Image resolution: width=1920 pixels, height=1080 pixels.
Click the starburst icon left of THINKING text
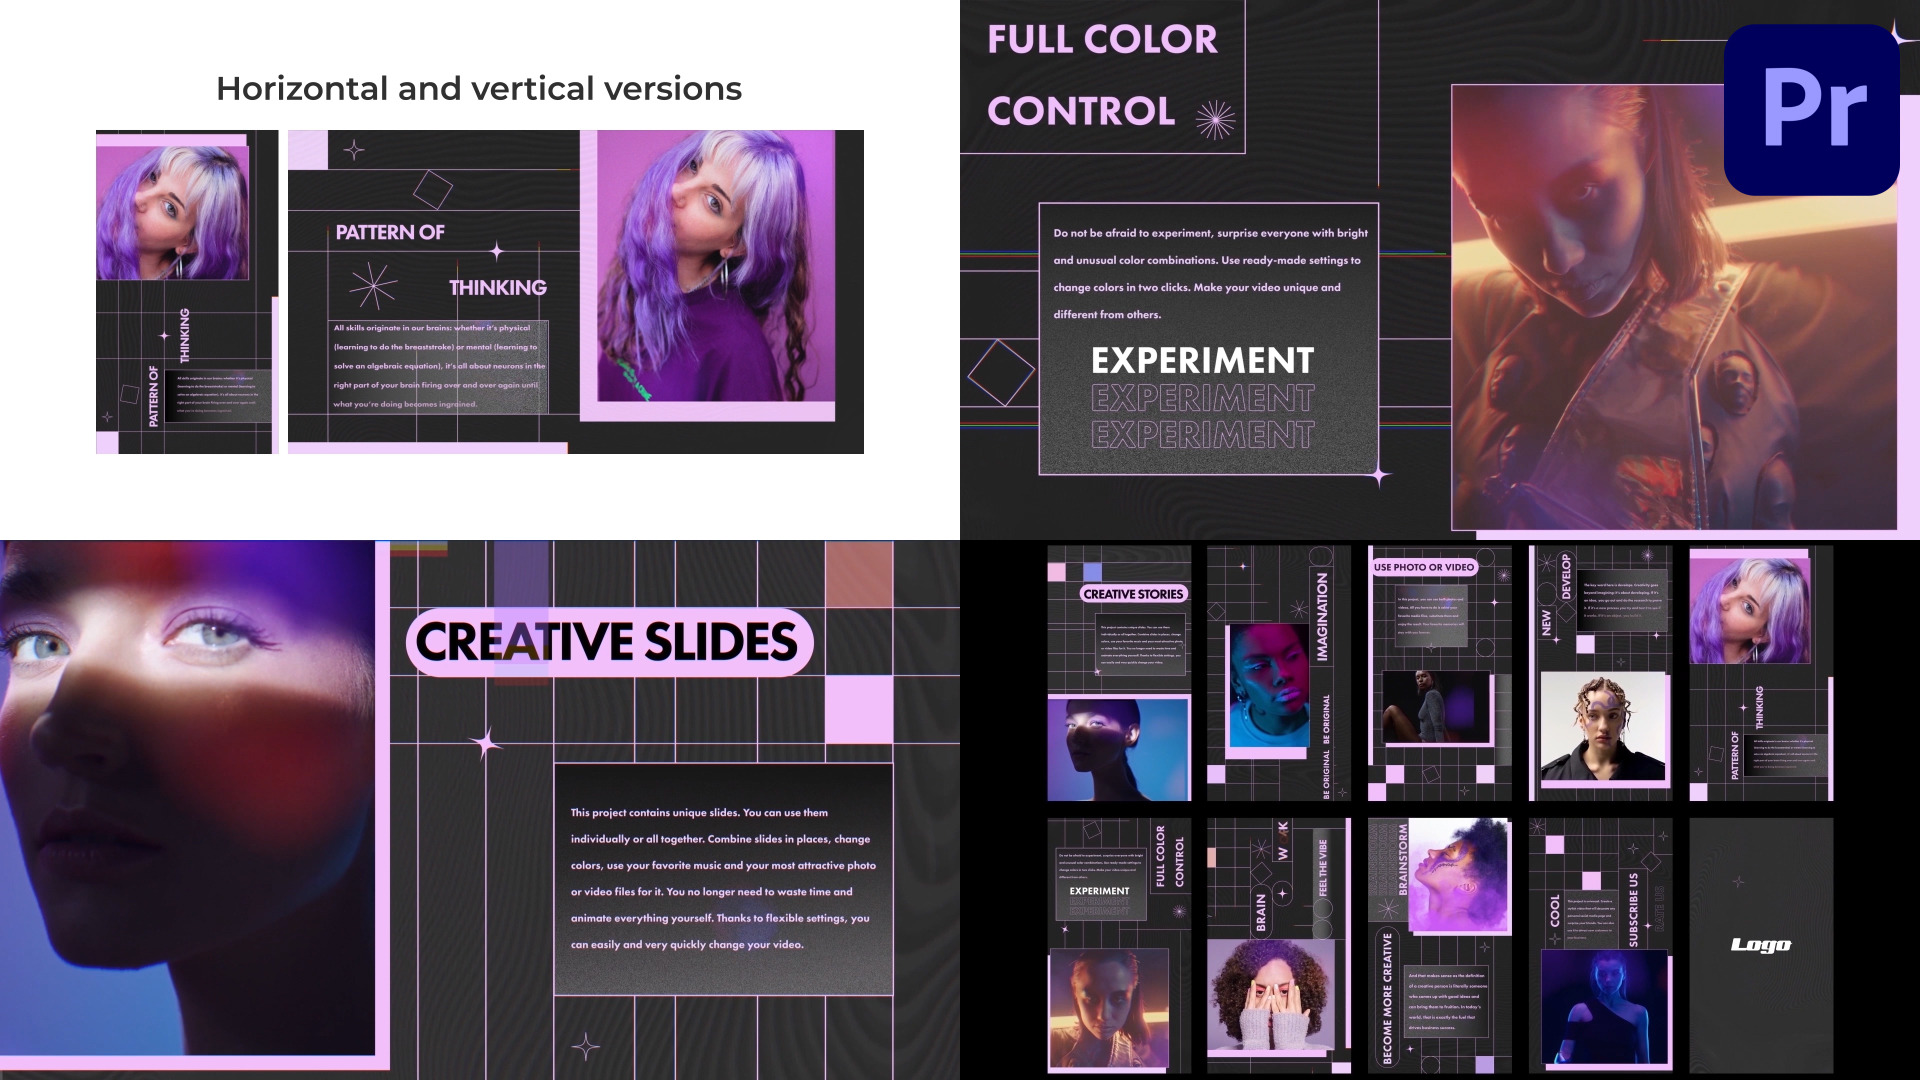pyautogui.click(x=373, y=287)
